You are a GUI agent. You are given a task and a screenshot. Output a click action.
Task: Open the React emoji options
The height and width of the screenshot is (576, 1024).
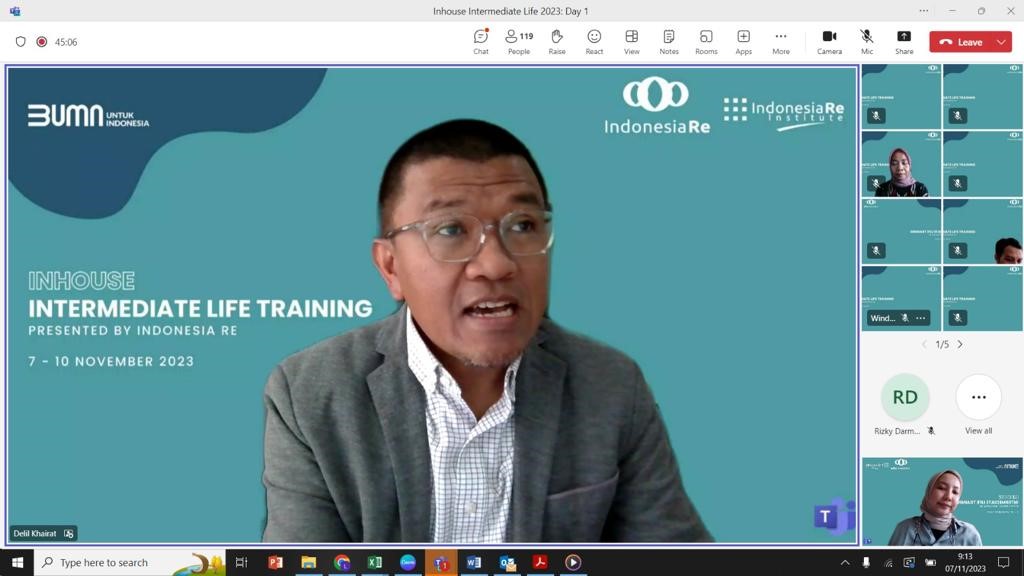594,42
